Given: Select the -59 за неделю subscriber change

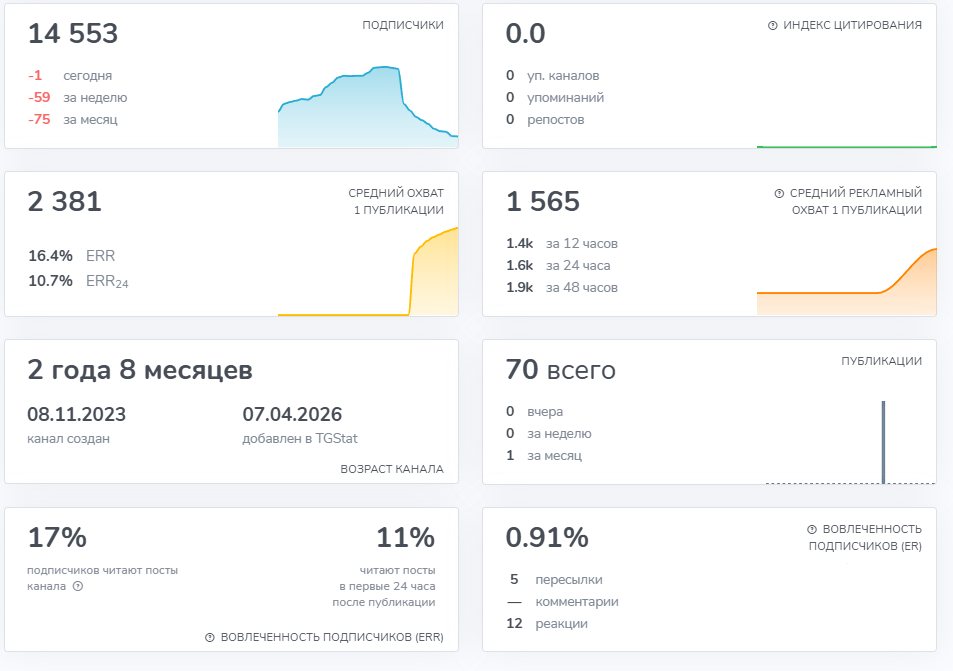Looking at the screenshot, I should point(78,97).
